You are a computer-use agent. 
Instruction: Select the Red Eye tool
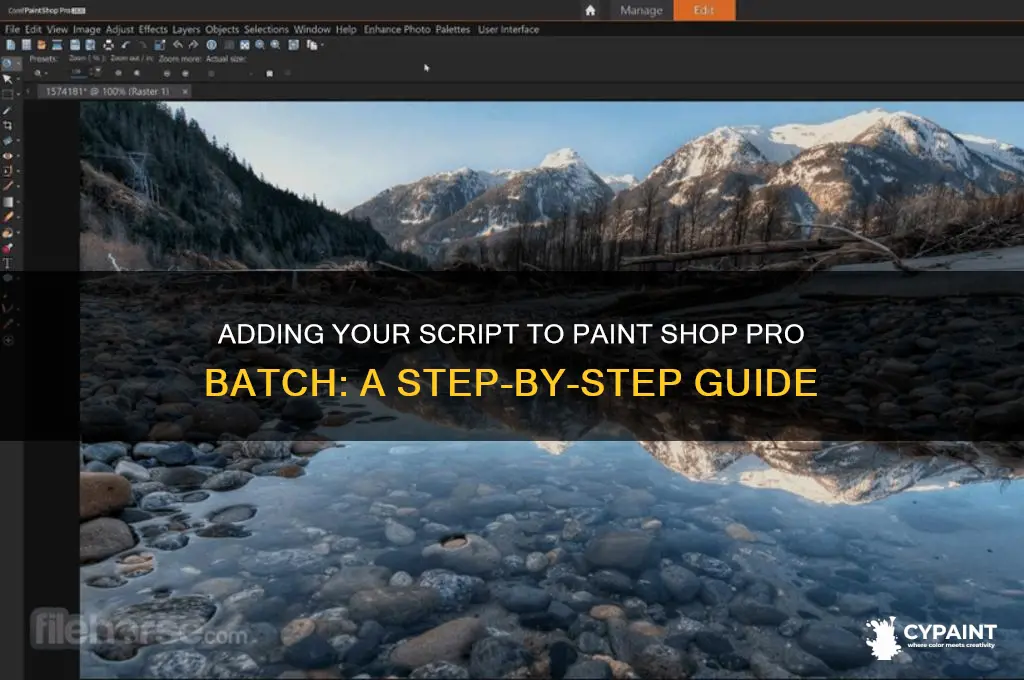[x=7, y=156]
